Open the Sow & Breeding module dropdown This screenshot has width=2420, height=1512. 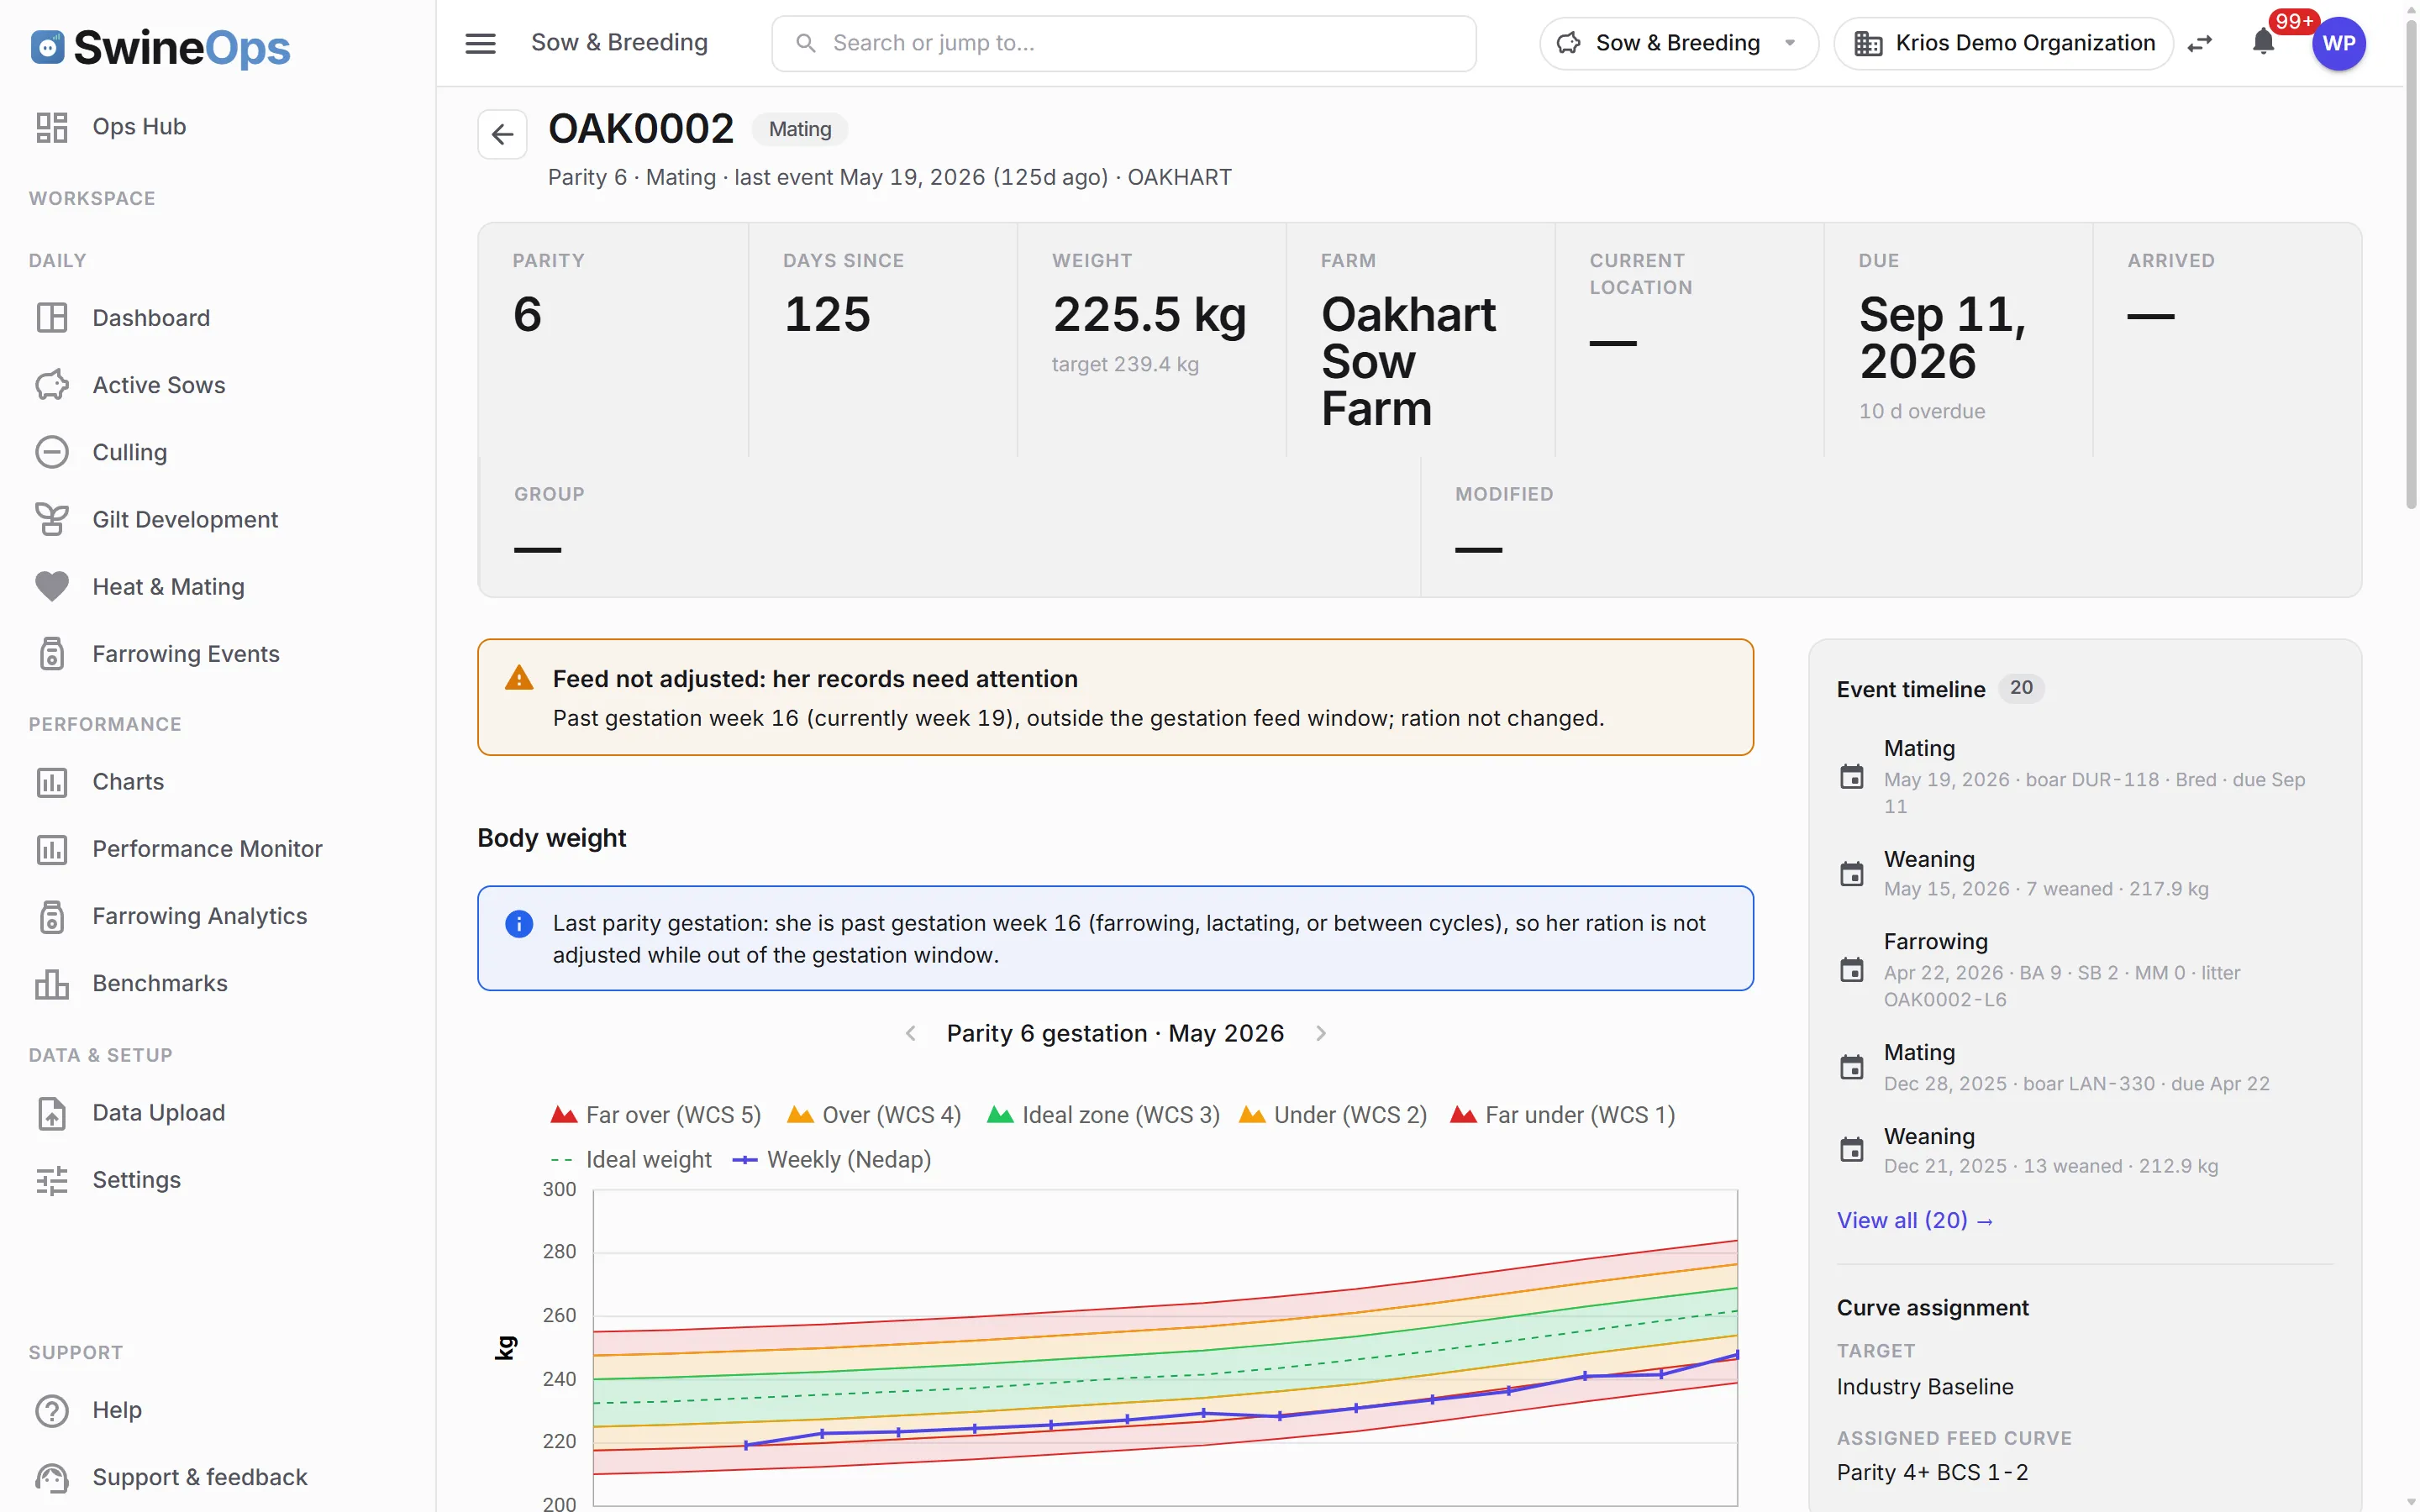click(1678, 43)
